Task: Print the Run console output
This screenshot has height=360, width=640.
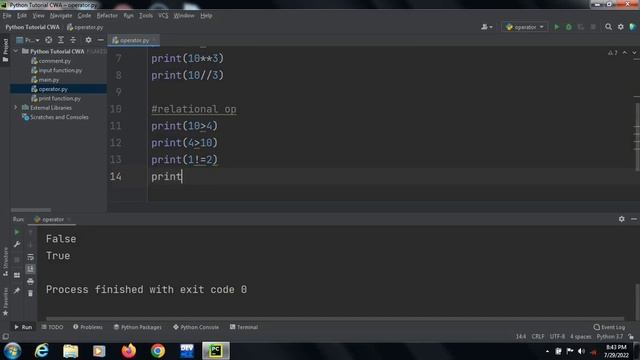Action: [30, 281]
